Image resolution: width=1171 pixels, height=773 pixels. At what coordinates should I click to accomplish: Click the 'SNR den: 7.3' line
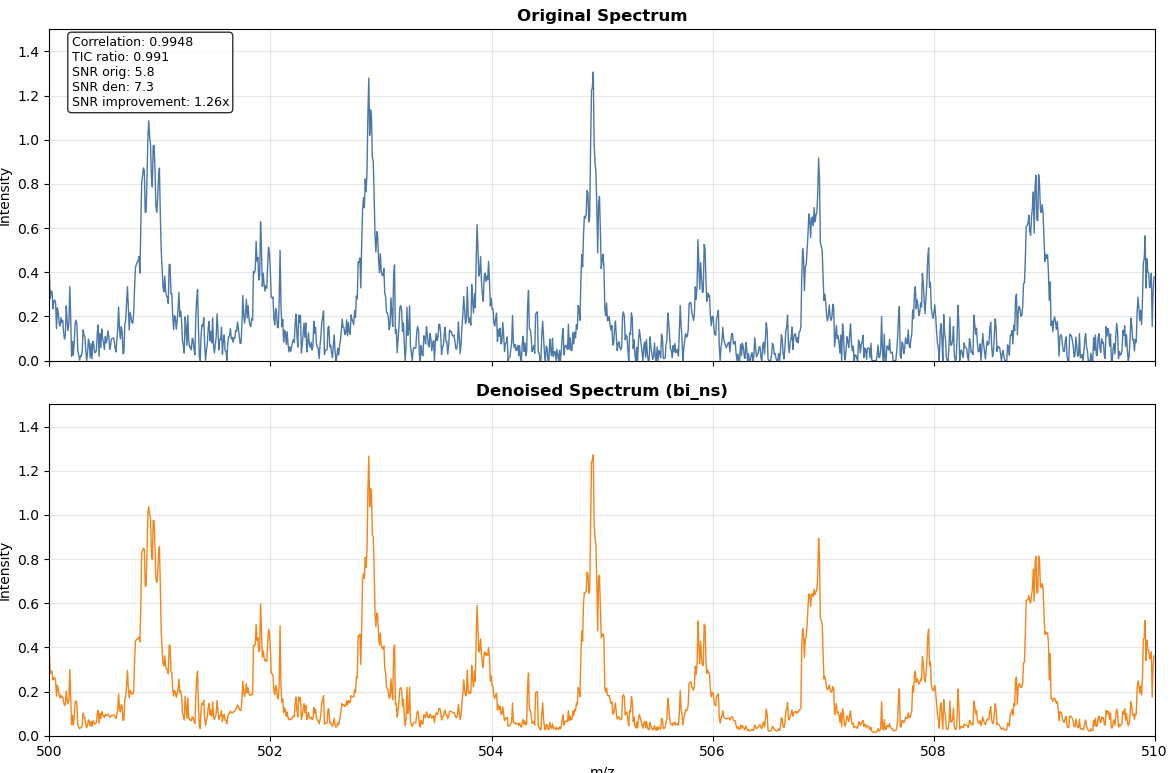point(113,87)
